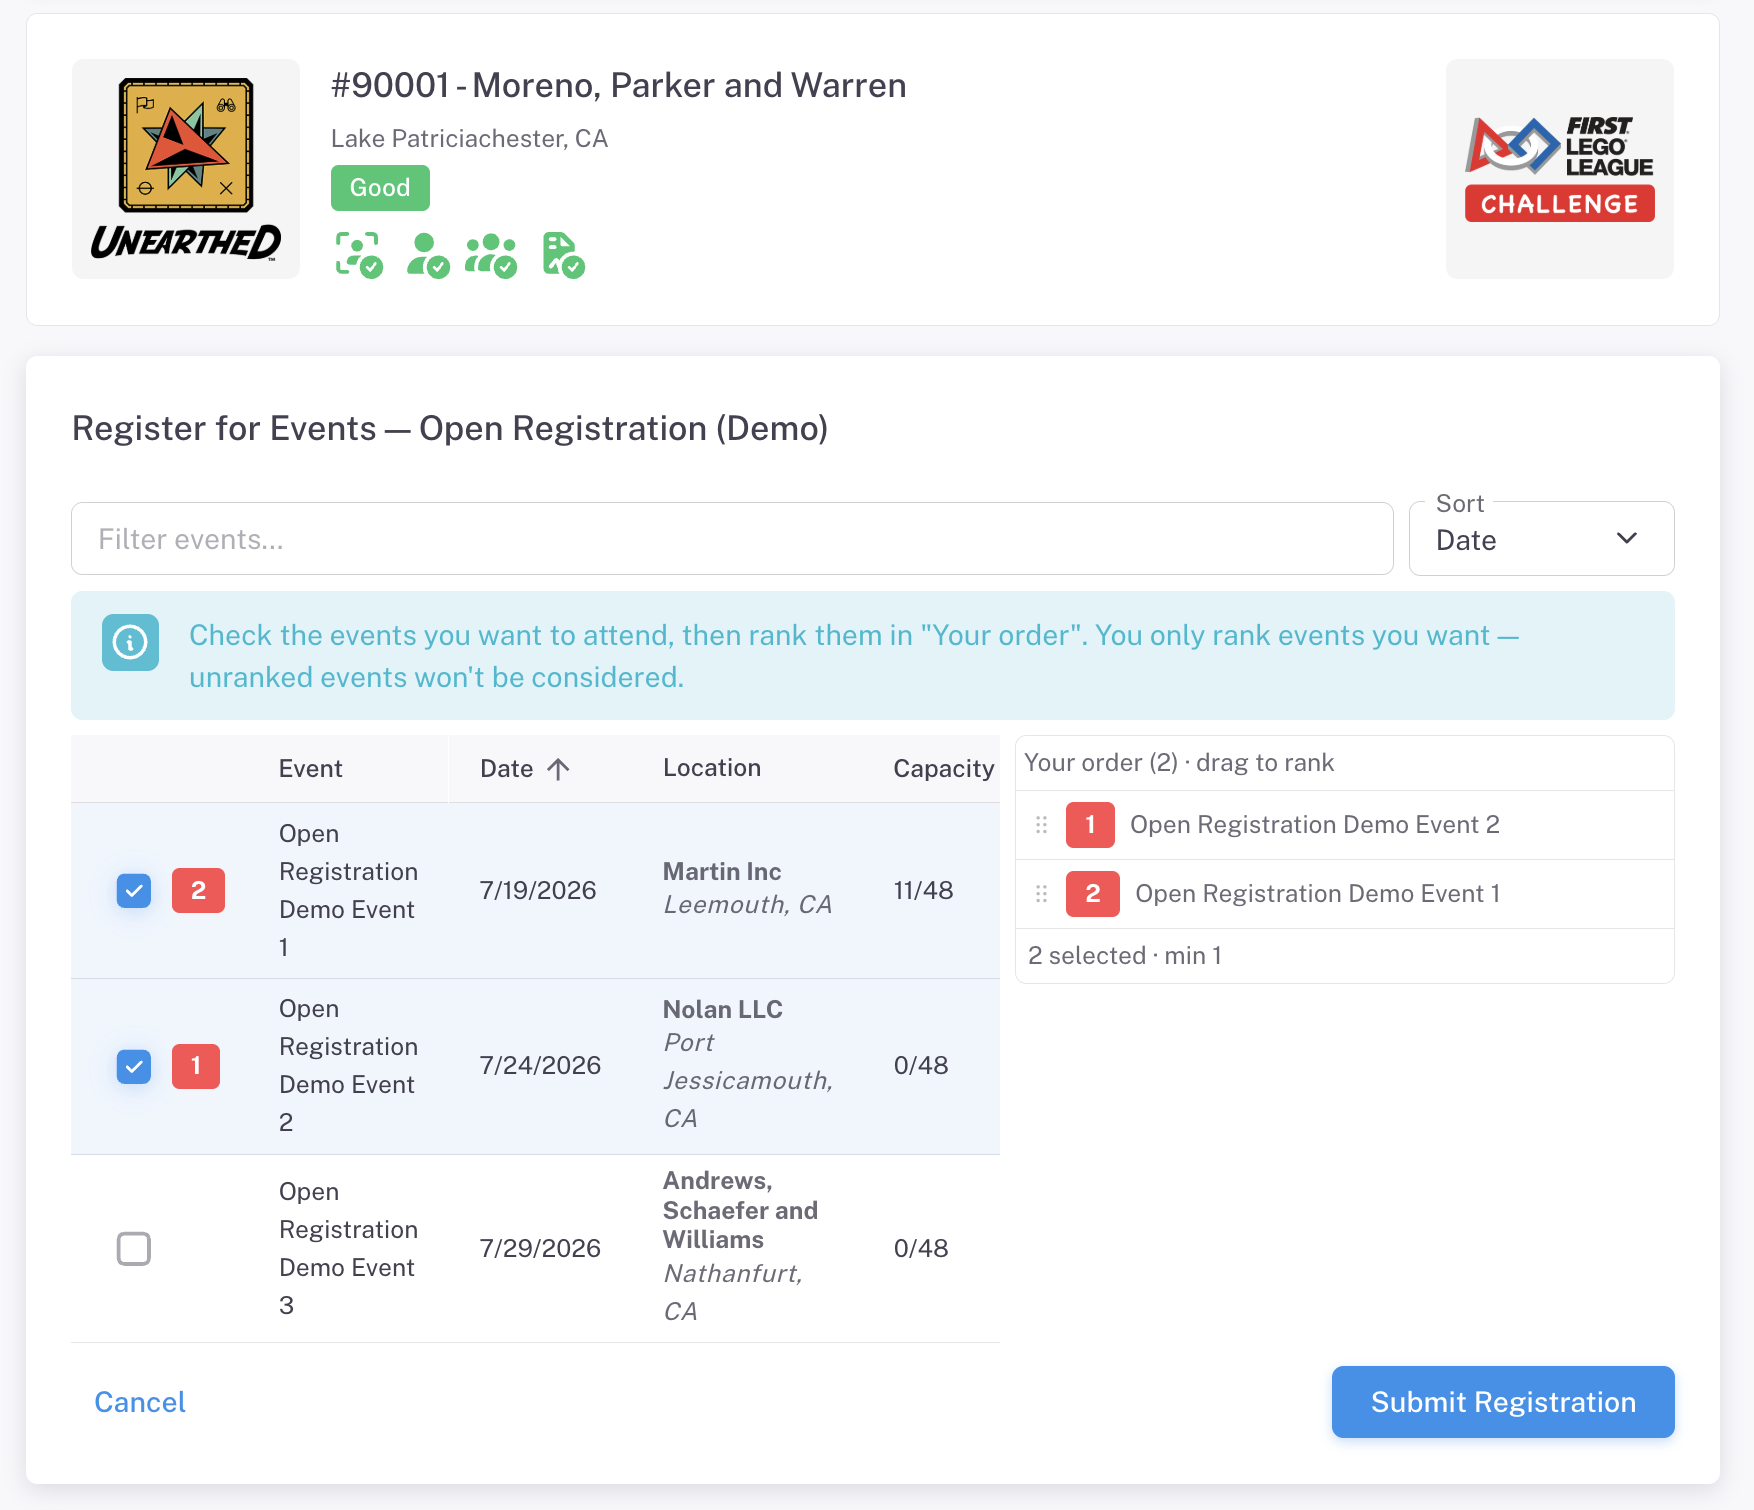The width and height of the screenshot is (1754, 1510).
Task: Click the info icon in the blue banner
Action: [130, 642]
